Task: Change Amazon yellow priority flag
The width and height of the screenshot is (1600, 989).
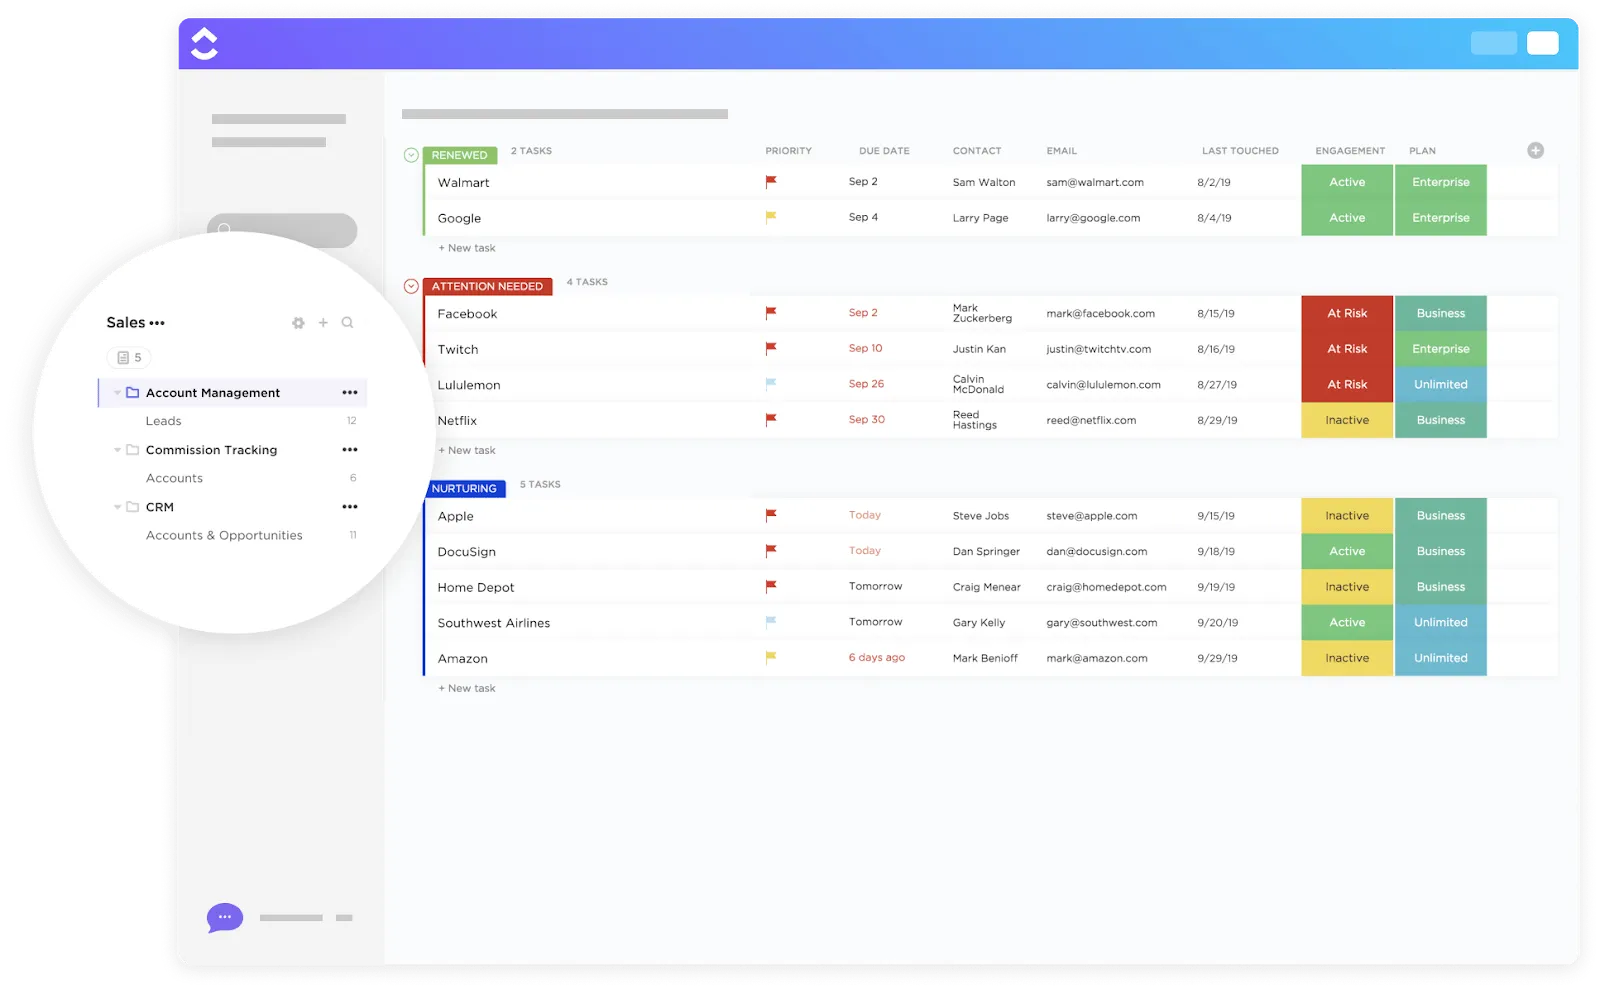Action: point(771,658)
